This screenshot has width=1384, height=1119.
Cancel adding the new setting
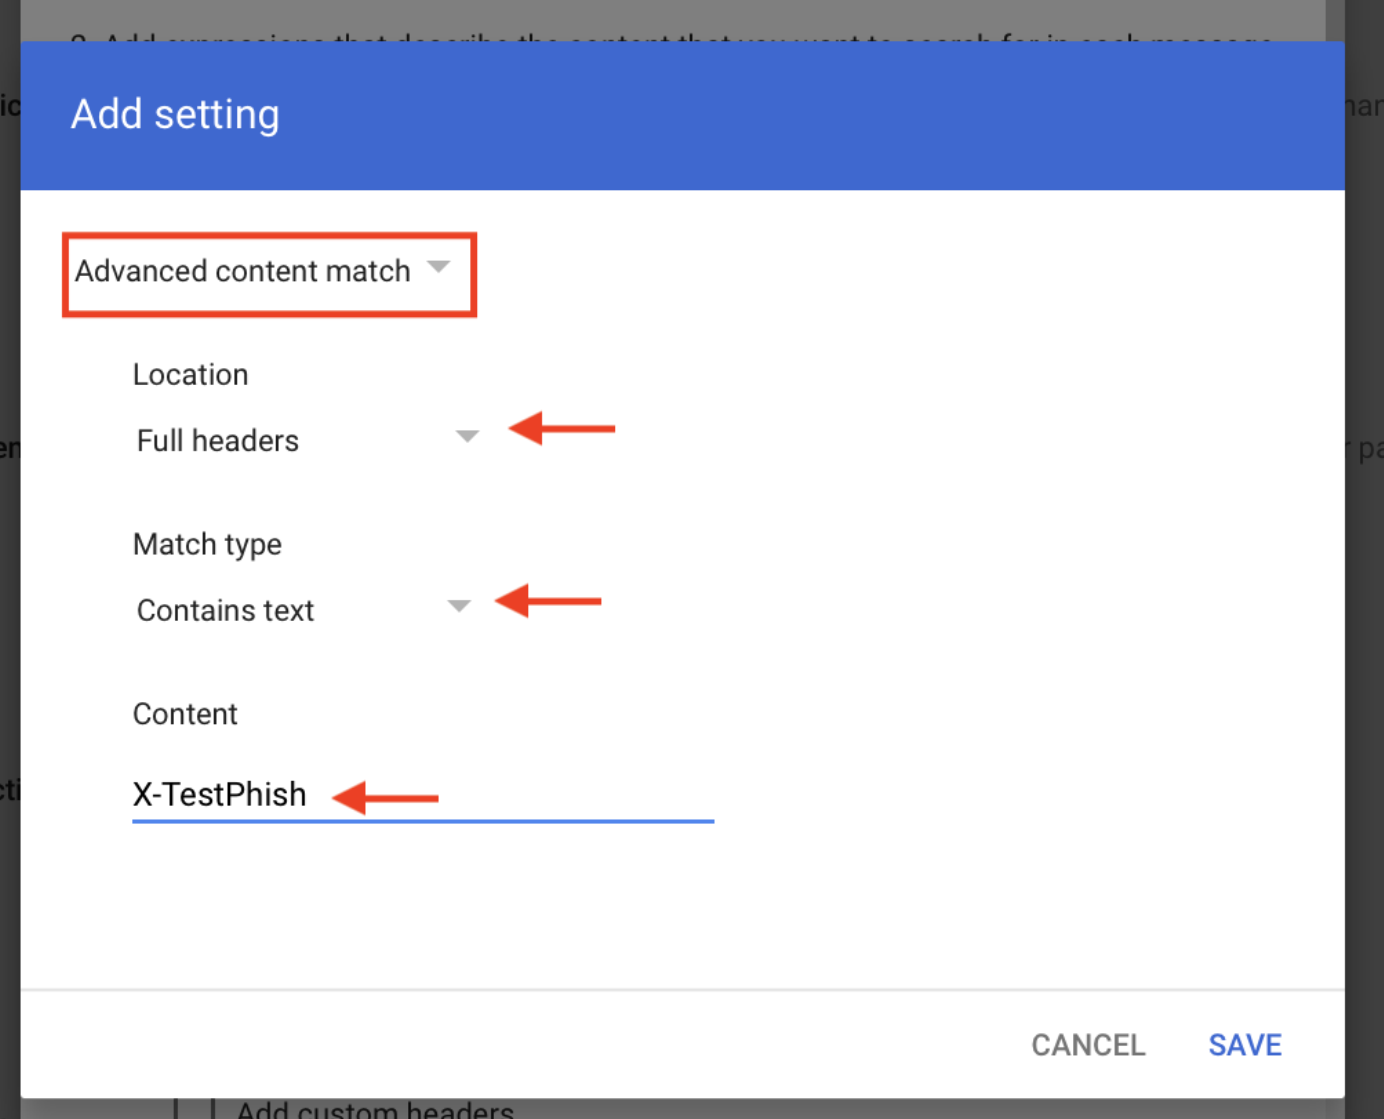1088,1044
